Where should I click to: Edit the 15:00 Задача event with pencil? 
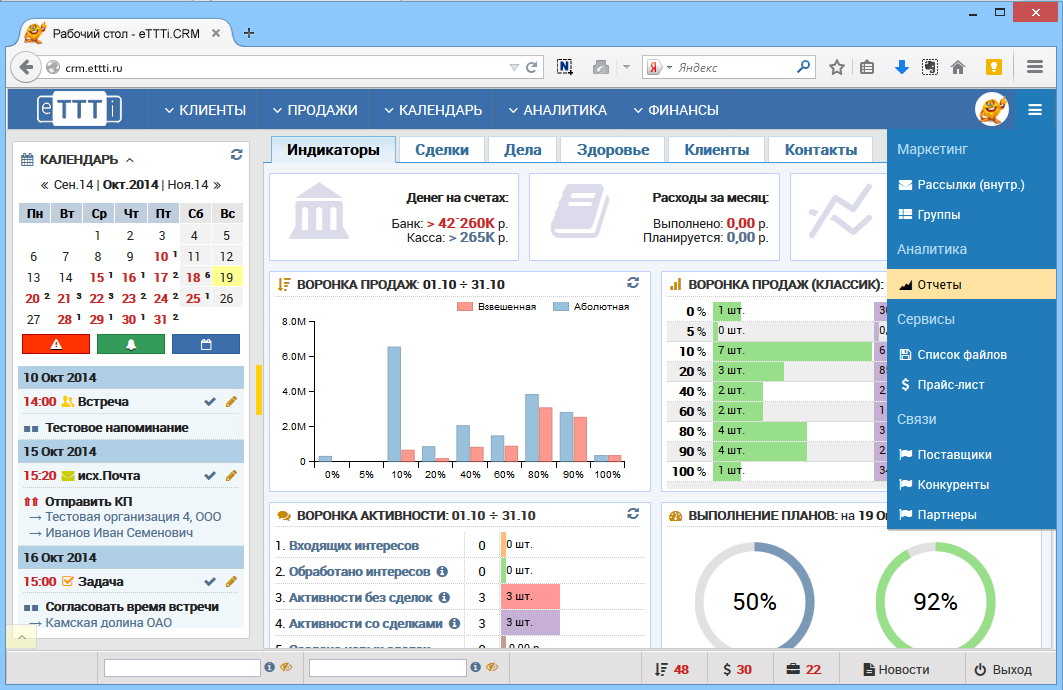231,581
